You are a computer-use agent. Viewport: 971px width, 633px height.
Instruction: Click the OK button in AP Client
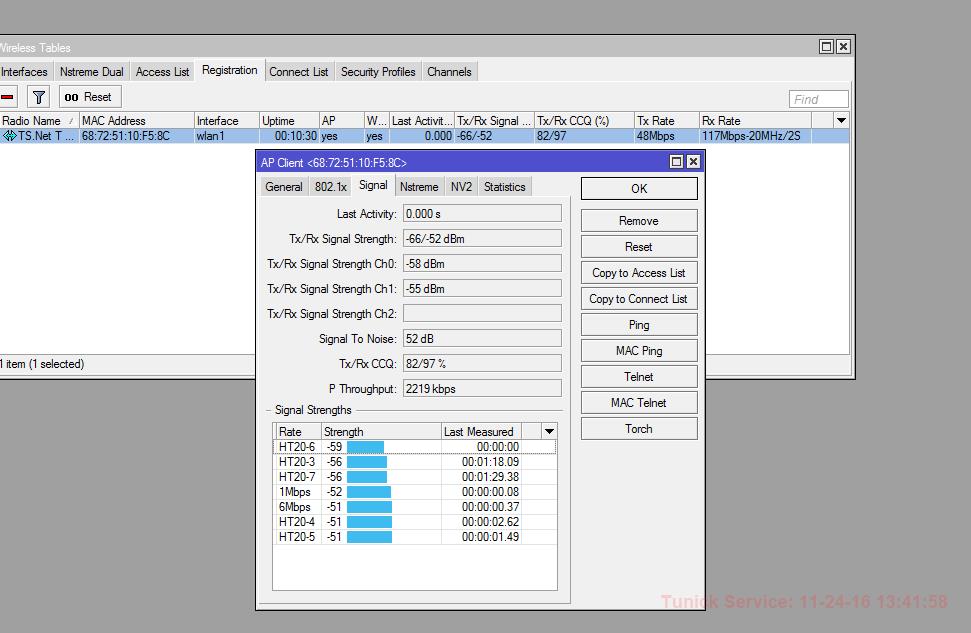pyautogui.click(x=639, y=188)
